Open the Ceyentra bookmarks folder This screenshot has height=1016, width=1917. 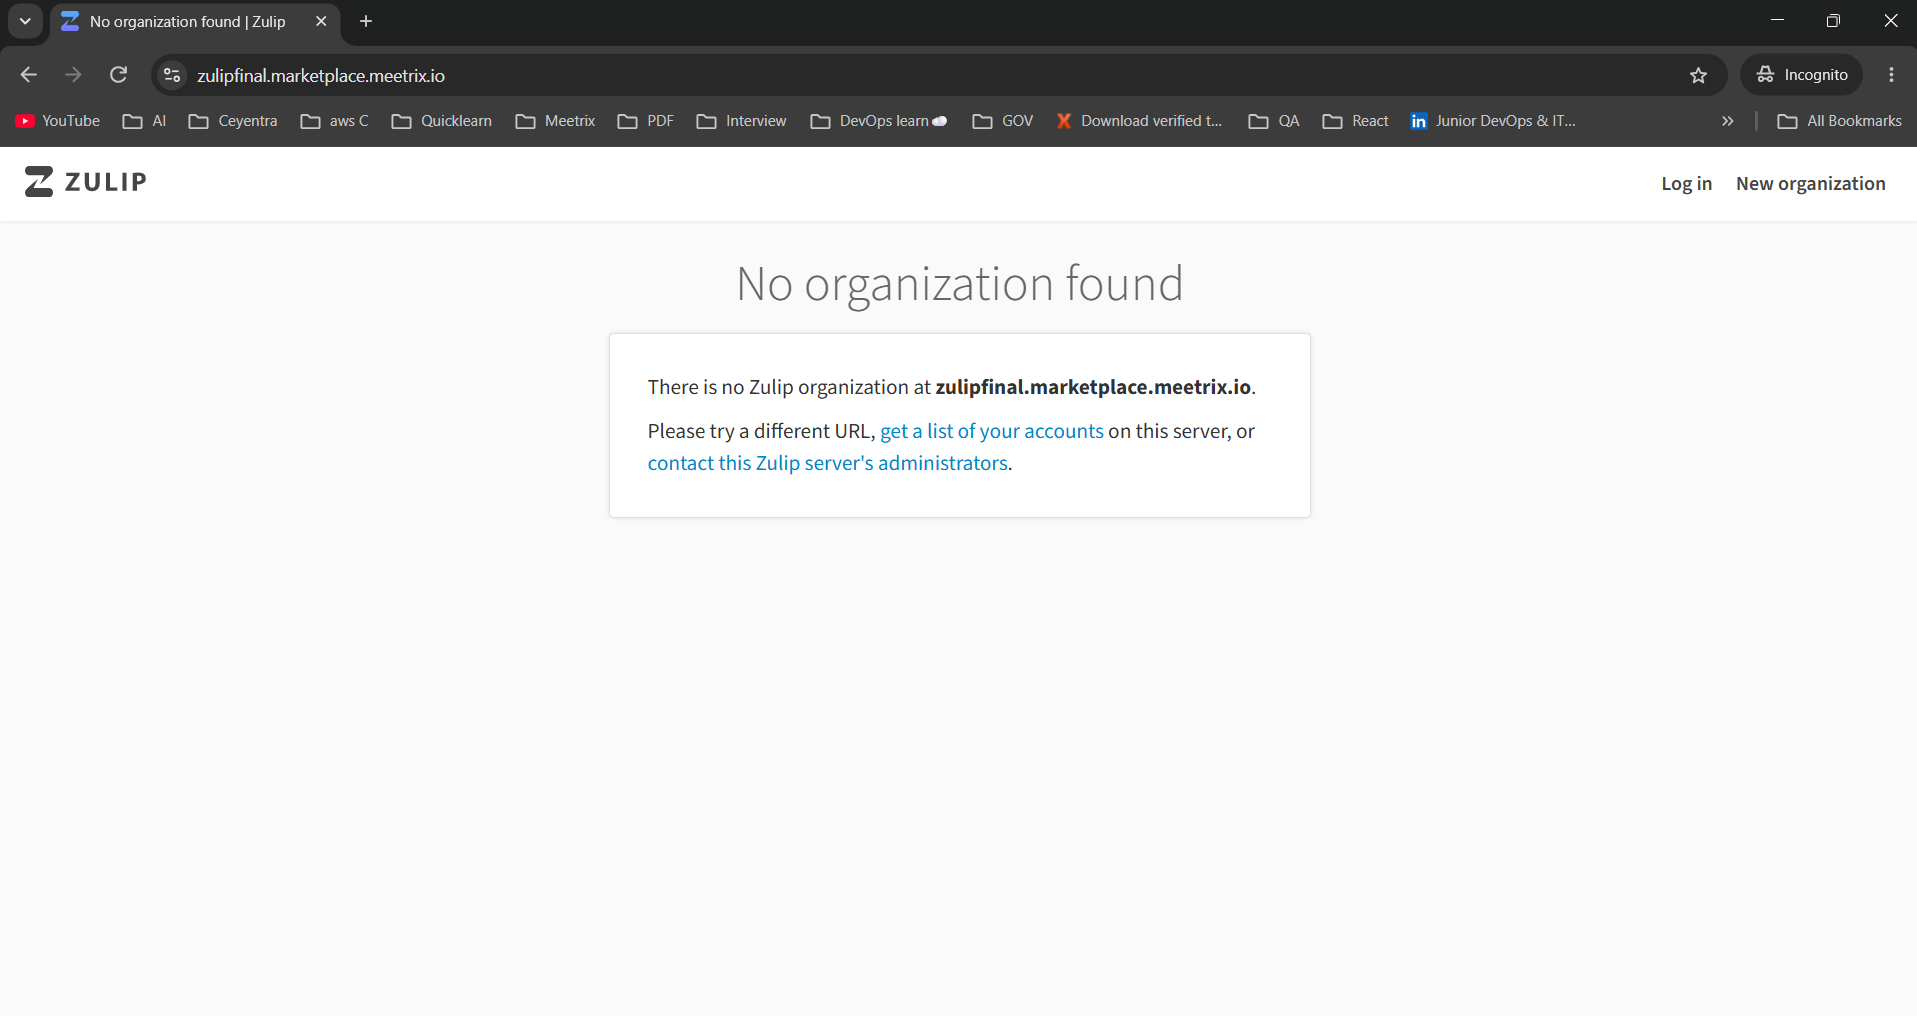pyautogui.click(x=233, y=121)
